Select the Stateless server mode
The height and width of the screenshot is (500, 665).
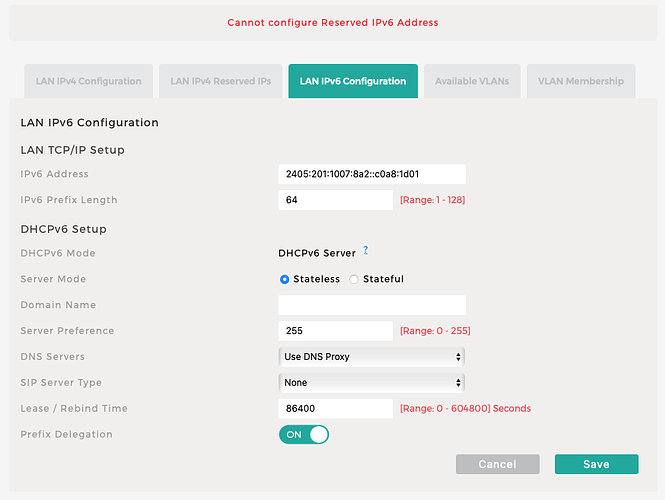[x=285, y=279]
